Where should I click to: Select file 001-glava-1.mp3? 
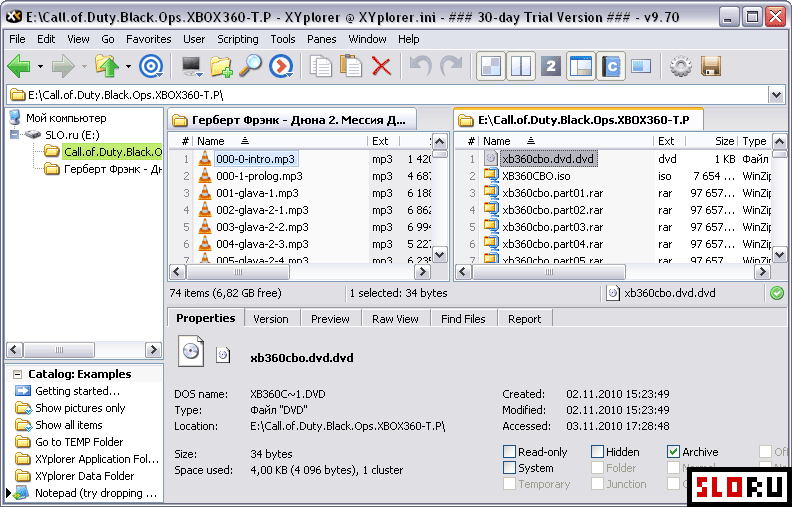257,193
